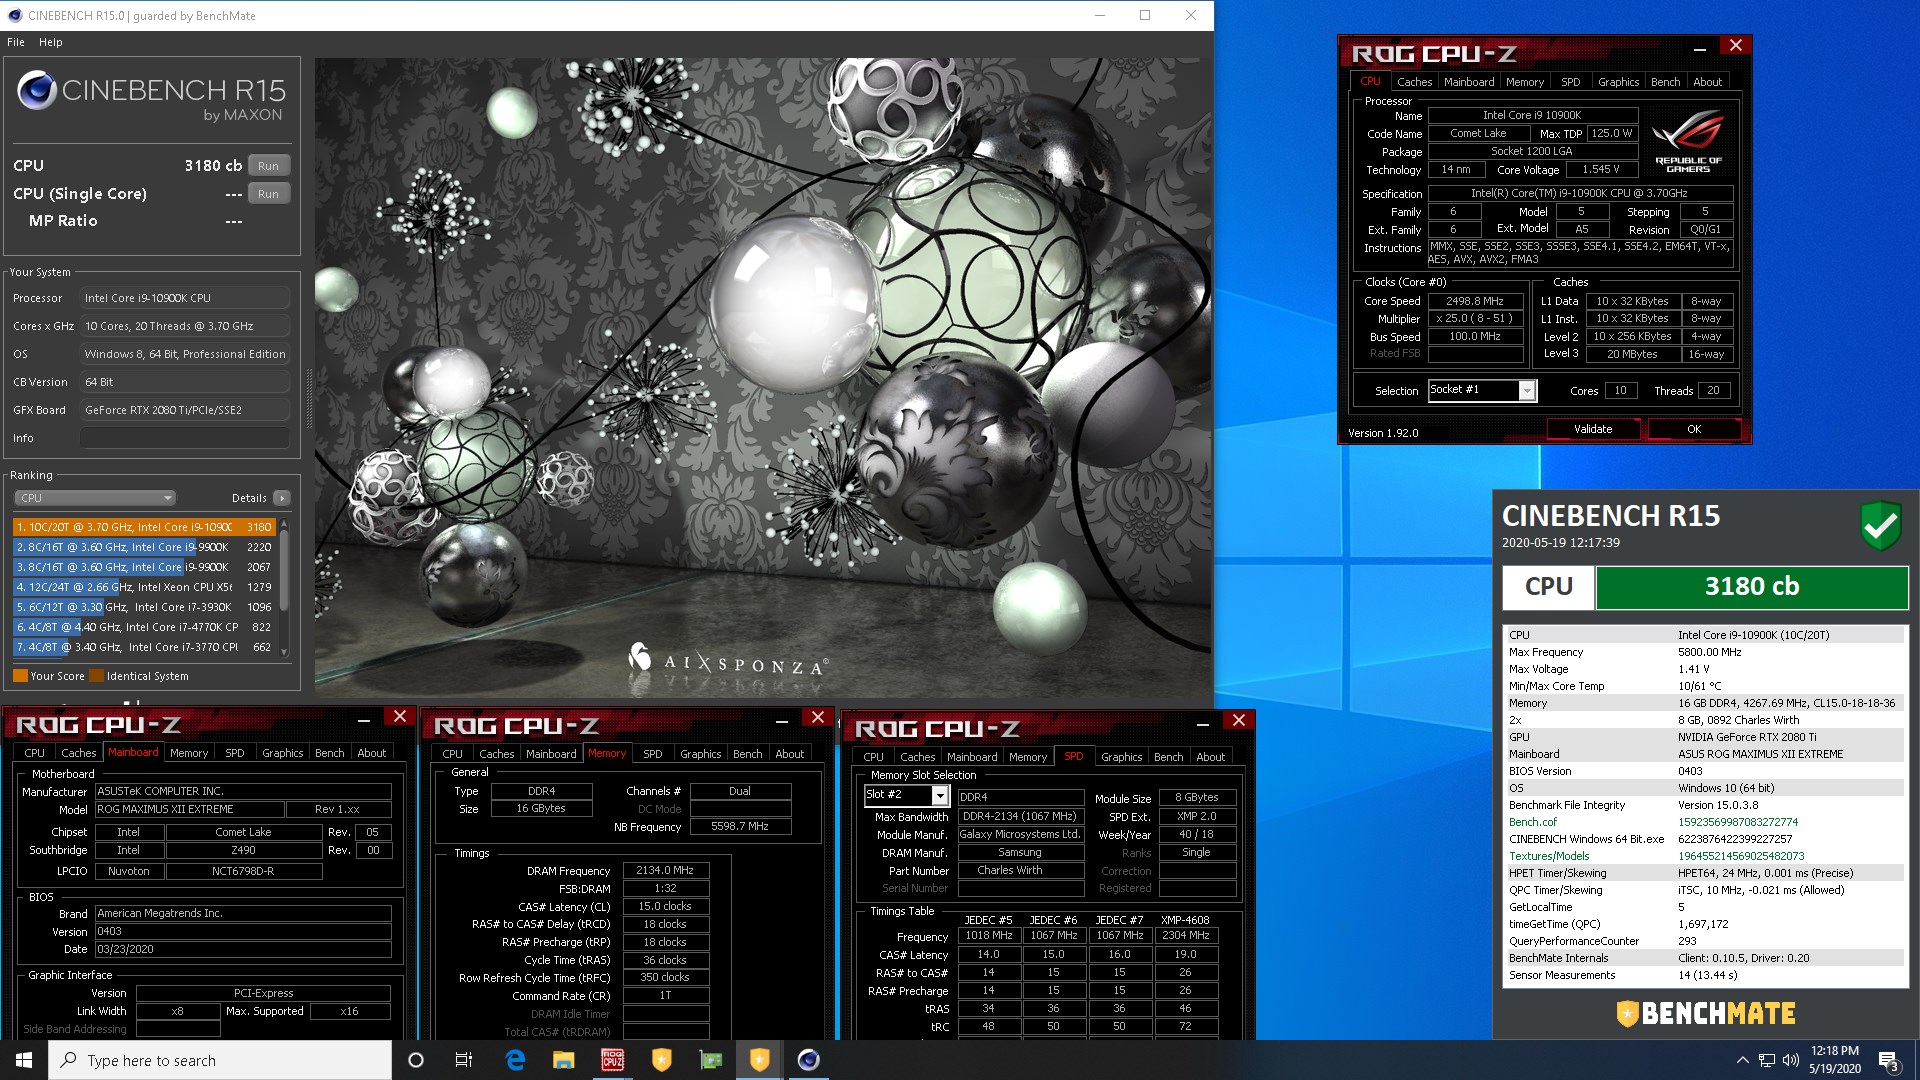Click the Bench.cof integrity link
The width and height of the screenshot is (1920, 1080).
tap(1532, 822)
